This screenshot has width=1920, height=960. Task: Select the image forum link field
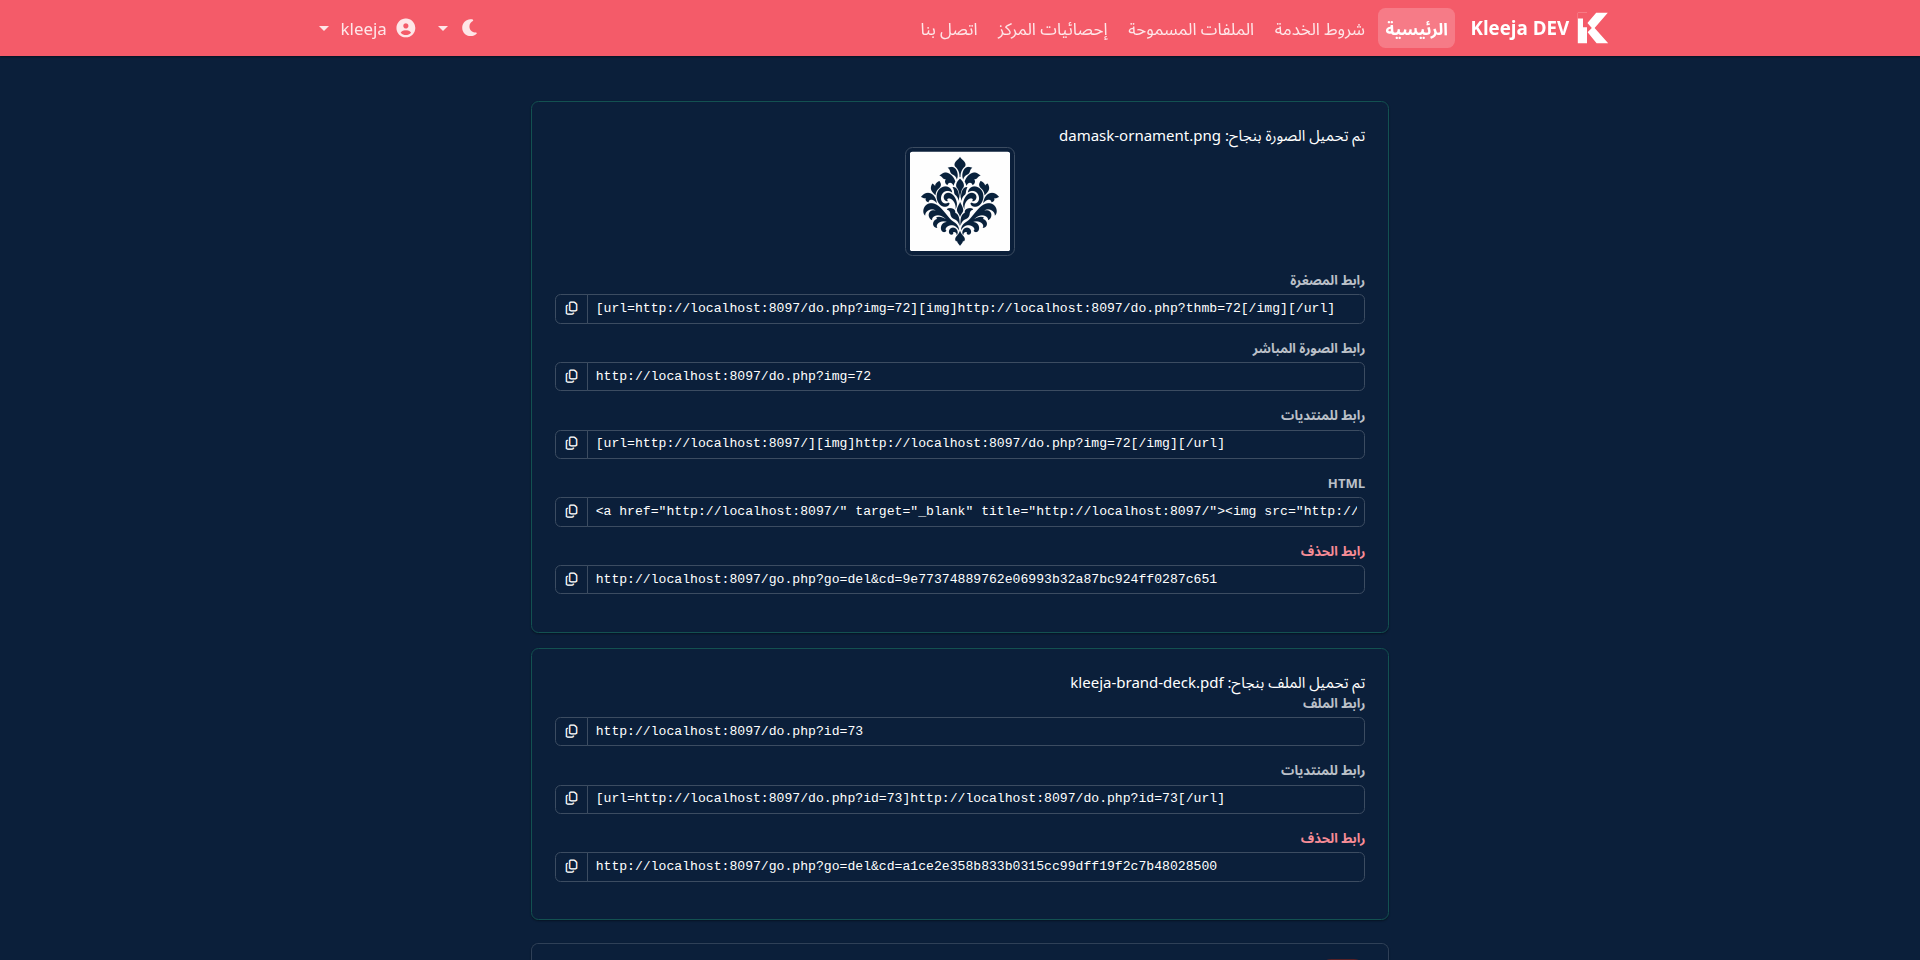pos(975,444)
